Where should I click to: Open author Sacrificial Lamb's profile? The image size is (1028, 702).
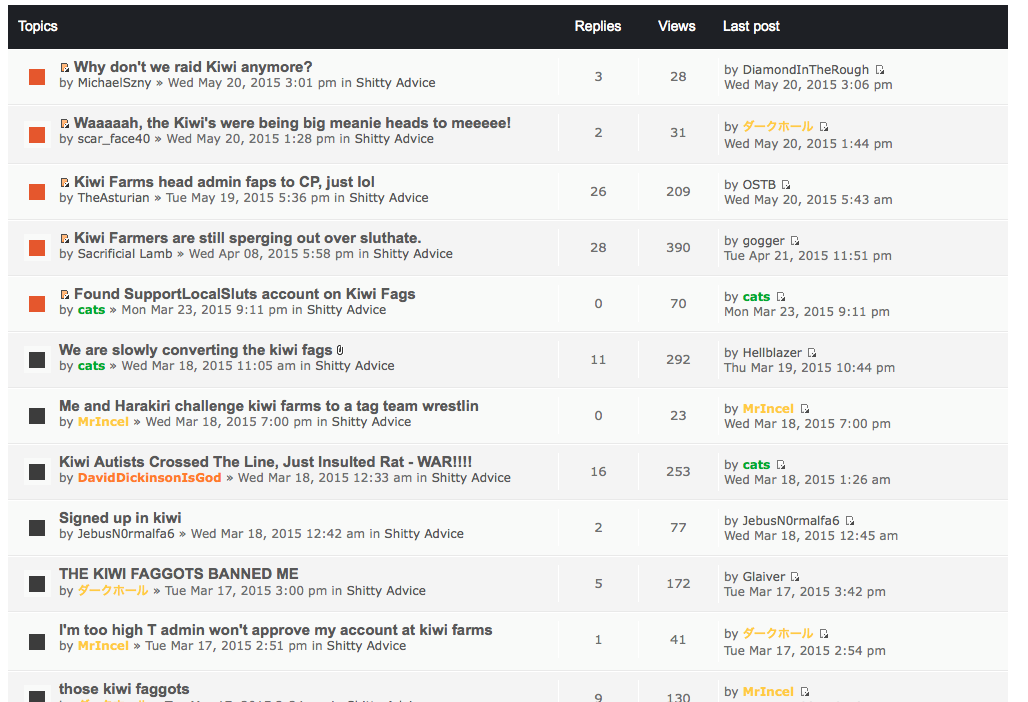pos(125,254)
